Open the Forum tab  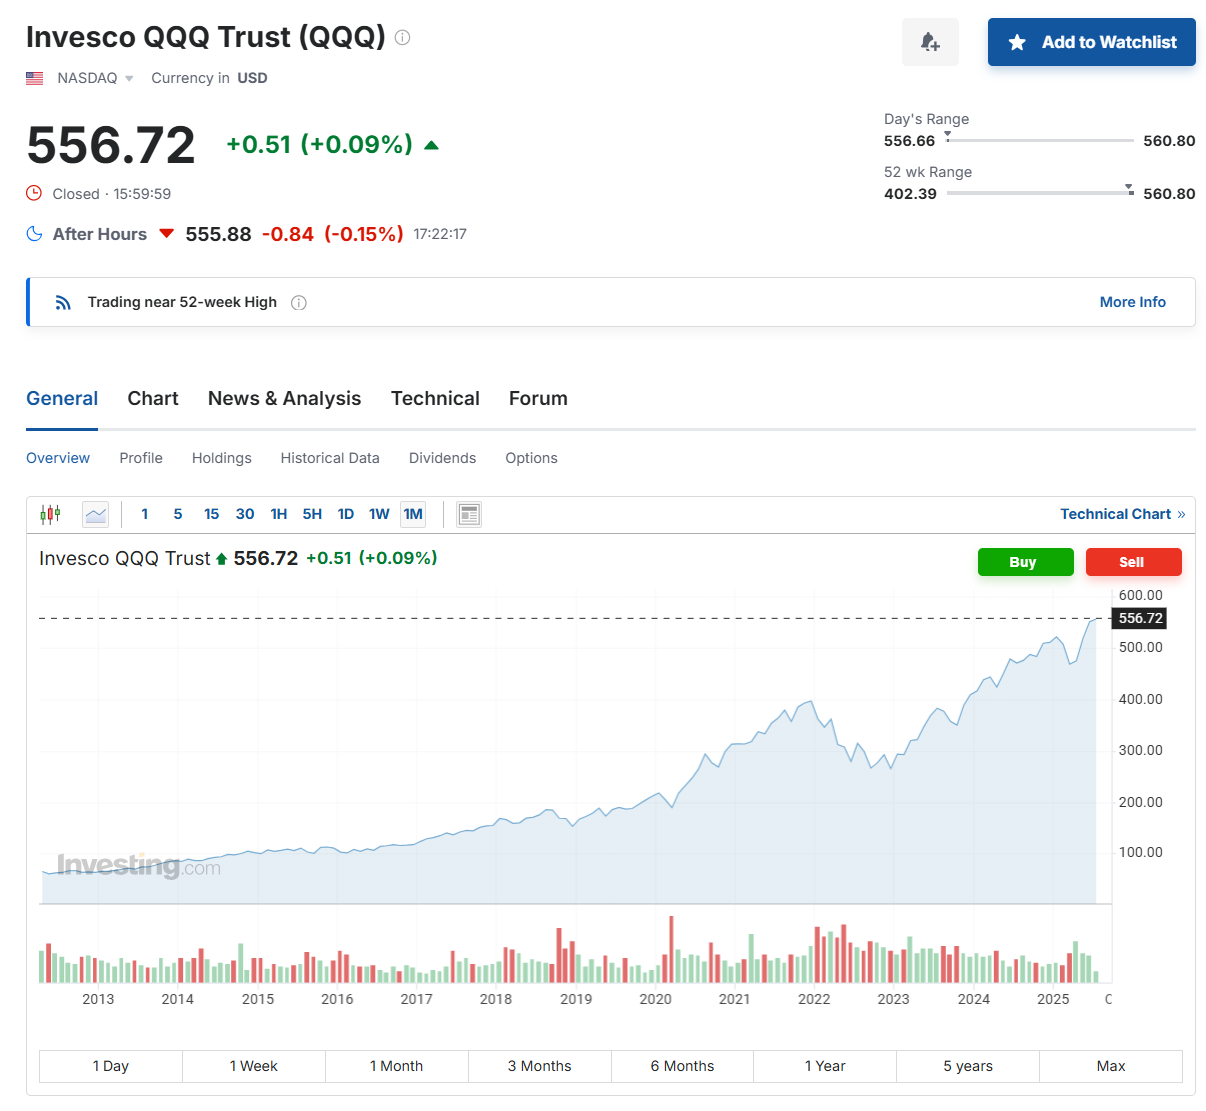538,398
